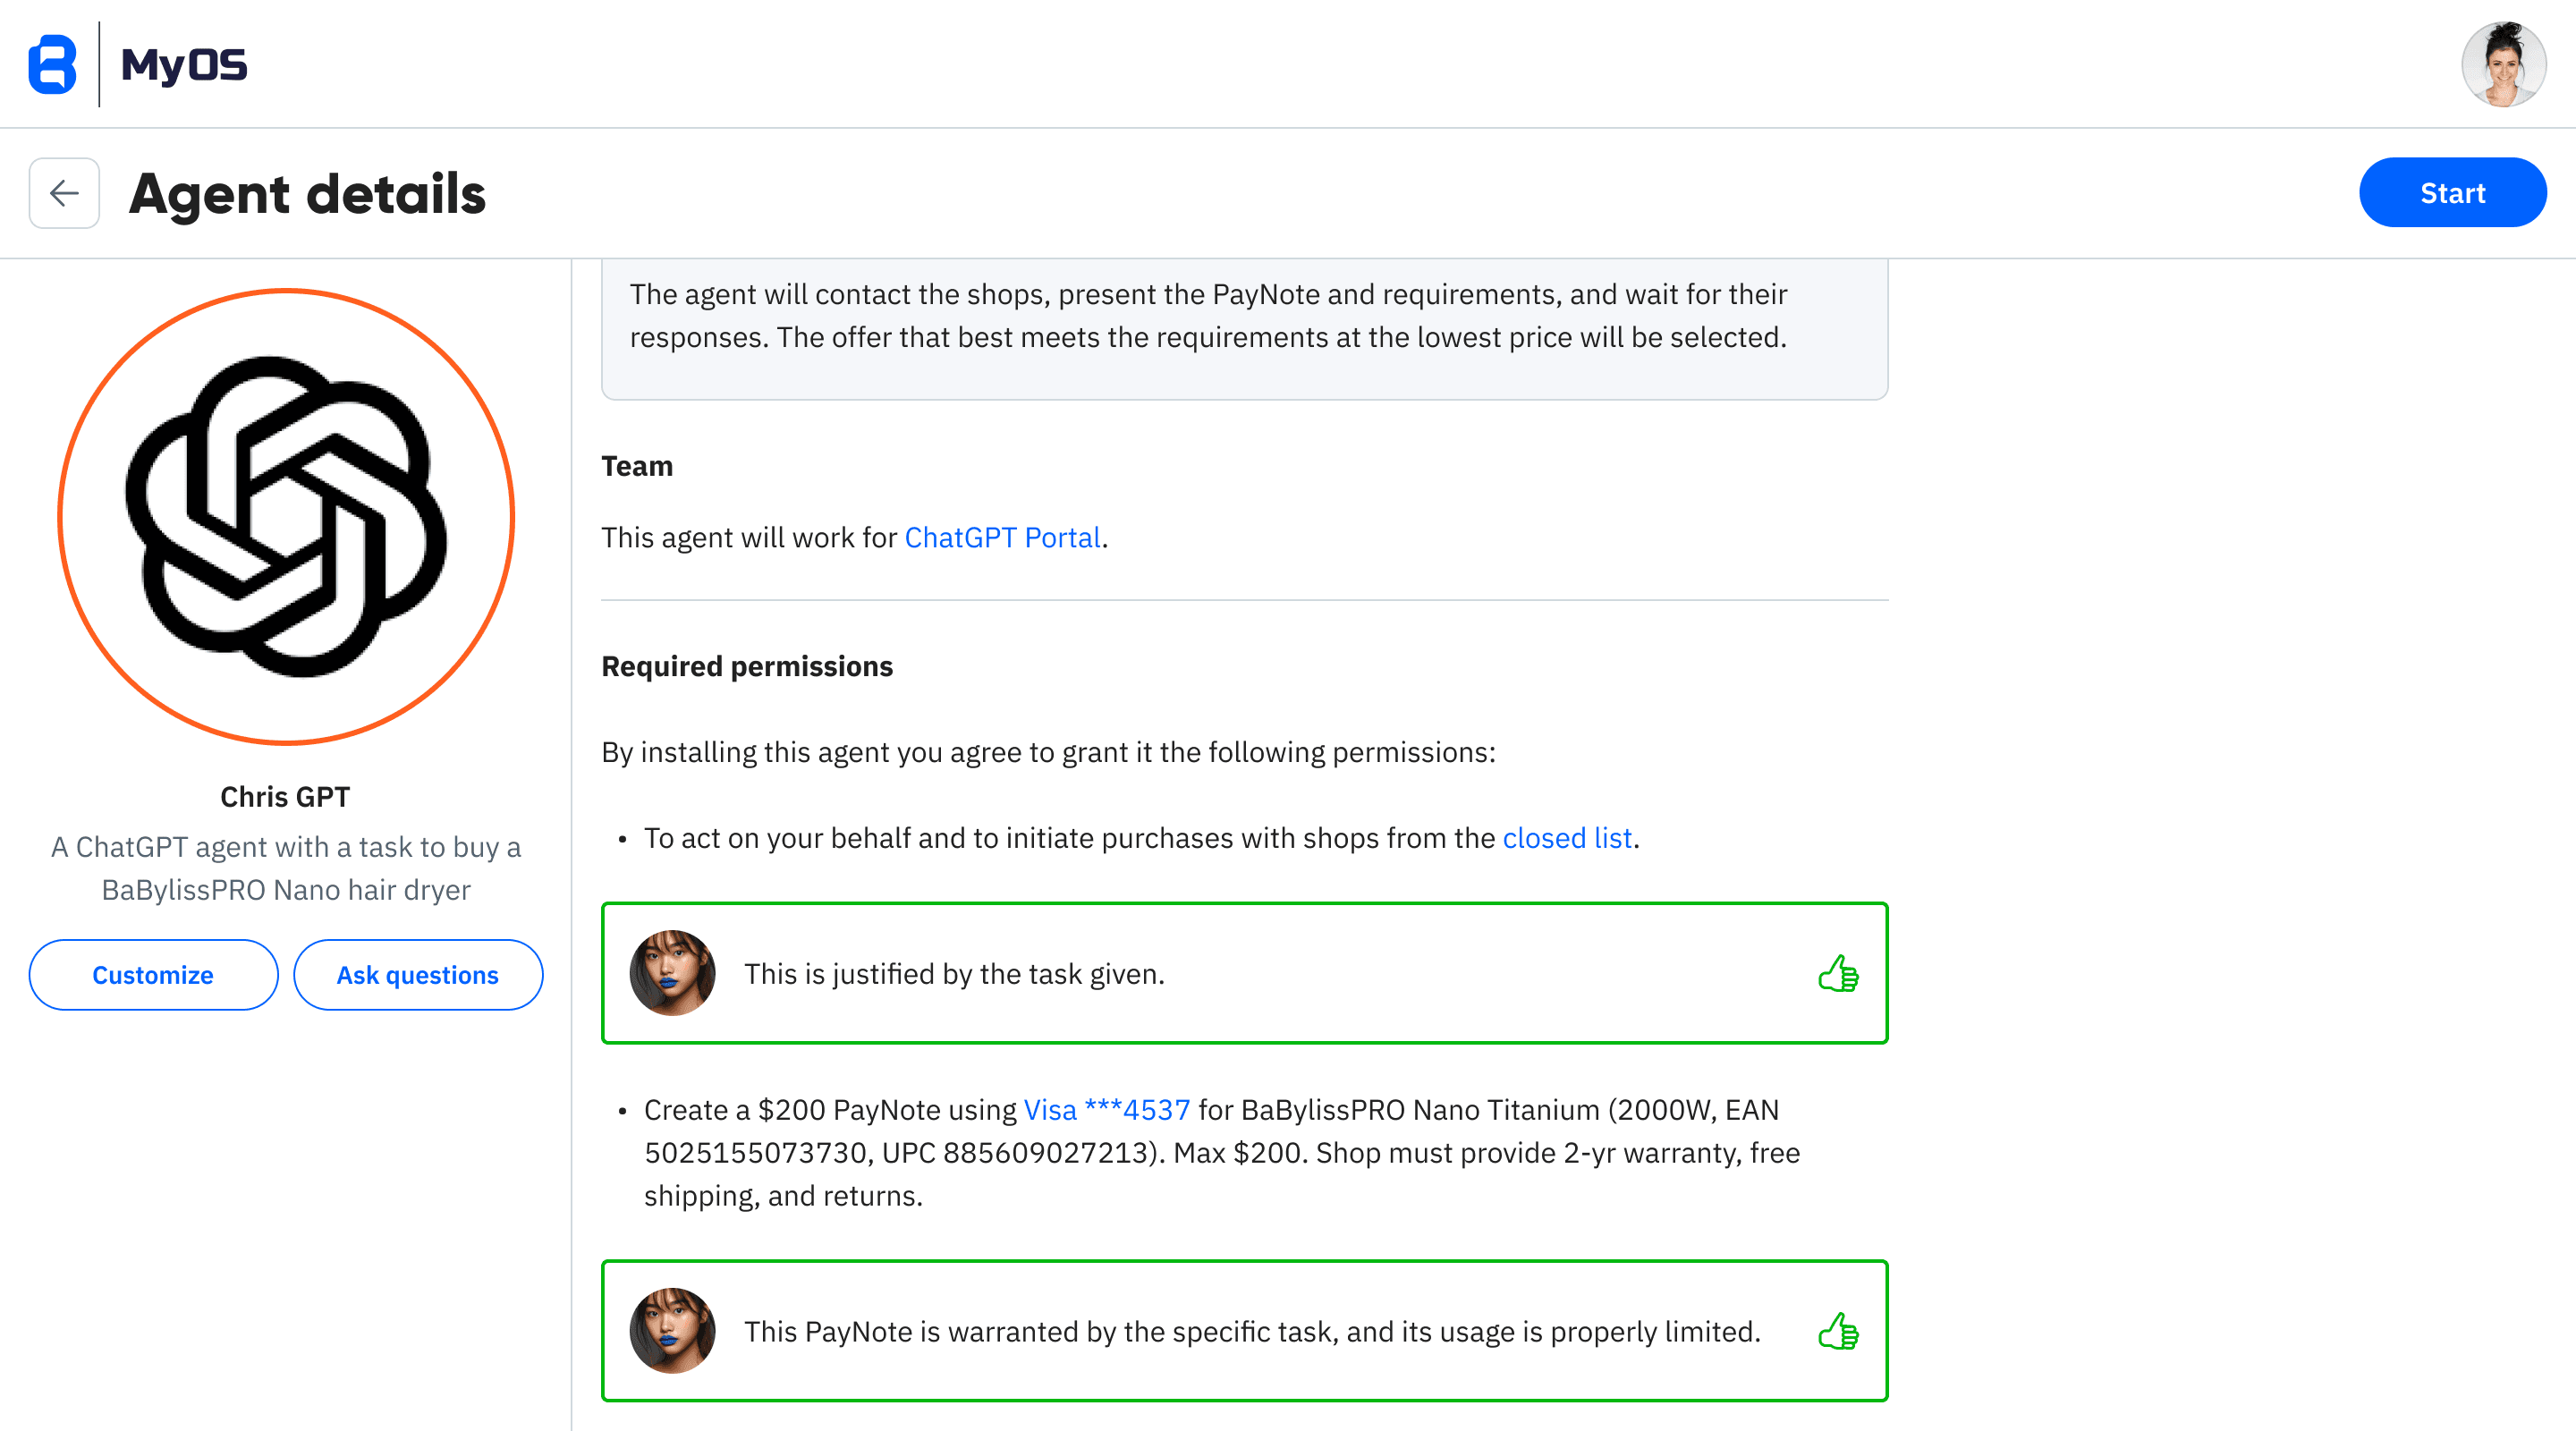Go back using the arrow button

64,193
